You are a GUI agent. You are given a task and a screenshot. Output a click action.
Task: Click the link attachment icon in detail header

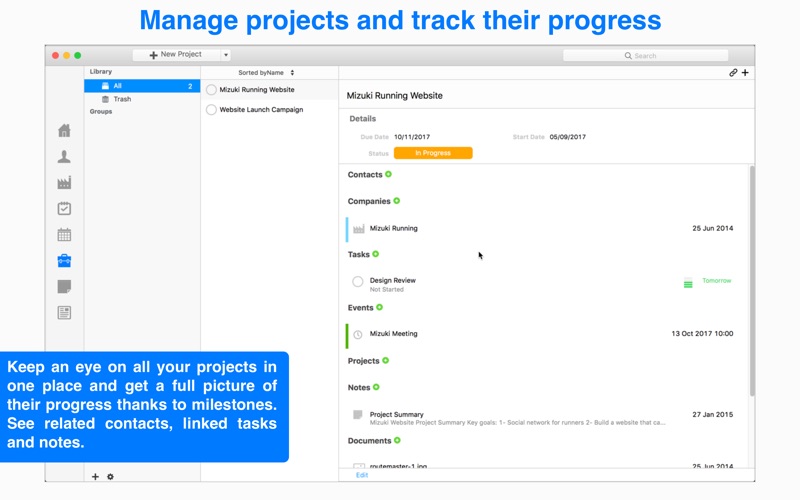click(x=733, y=72)
